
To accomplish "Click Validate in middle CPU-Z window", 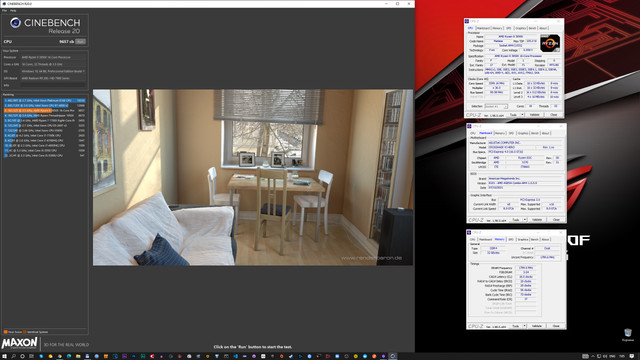I will (537, 220).
